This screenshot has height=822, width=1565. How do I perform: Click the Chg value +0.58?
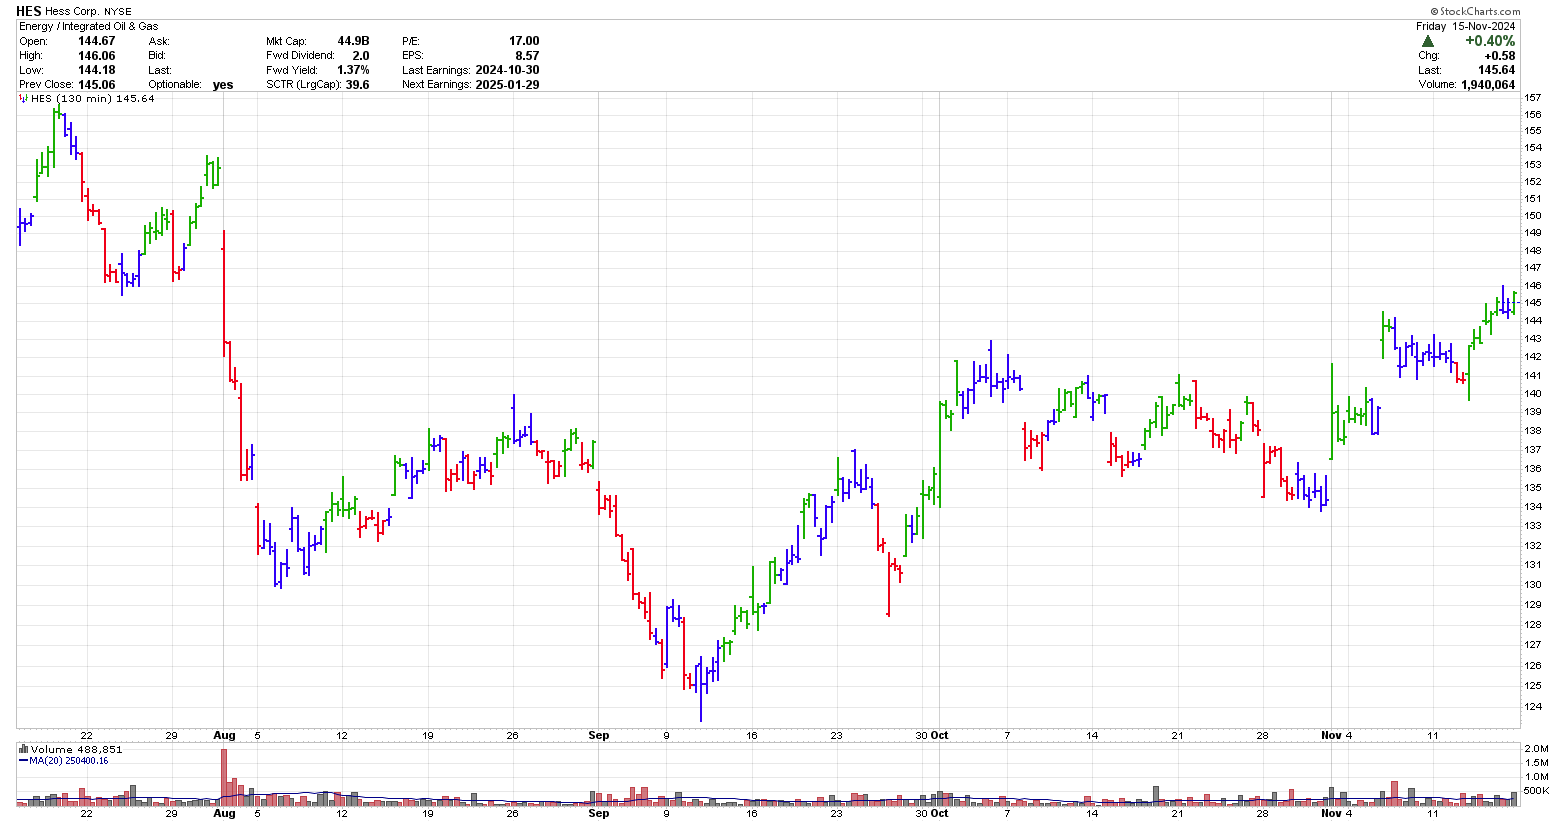(1499, 56)
